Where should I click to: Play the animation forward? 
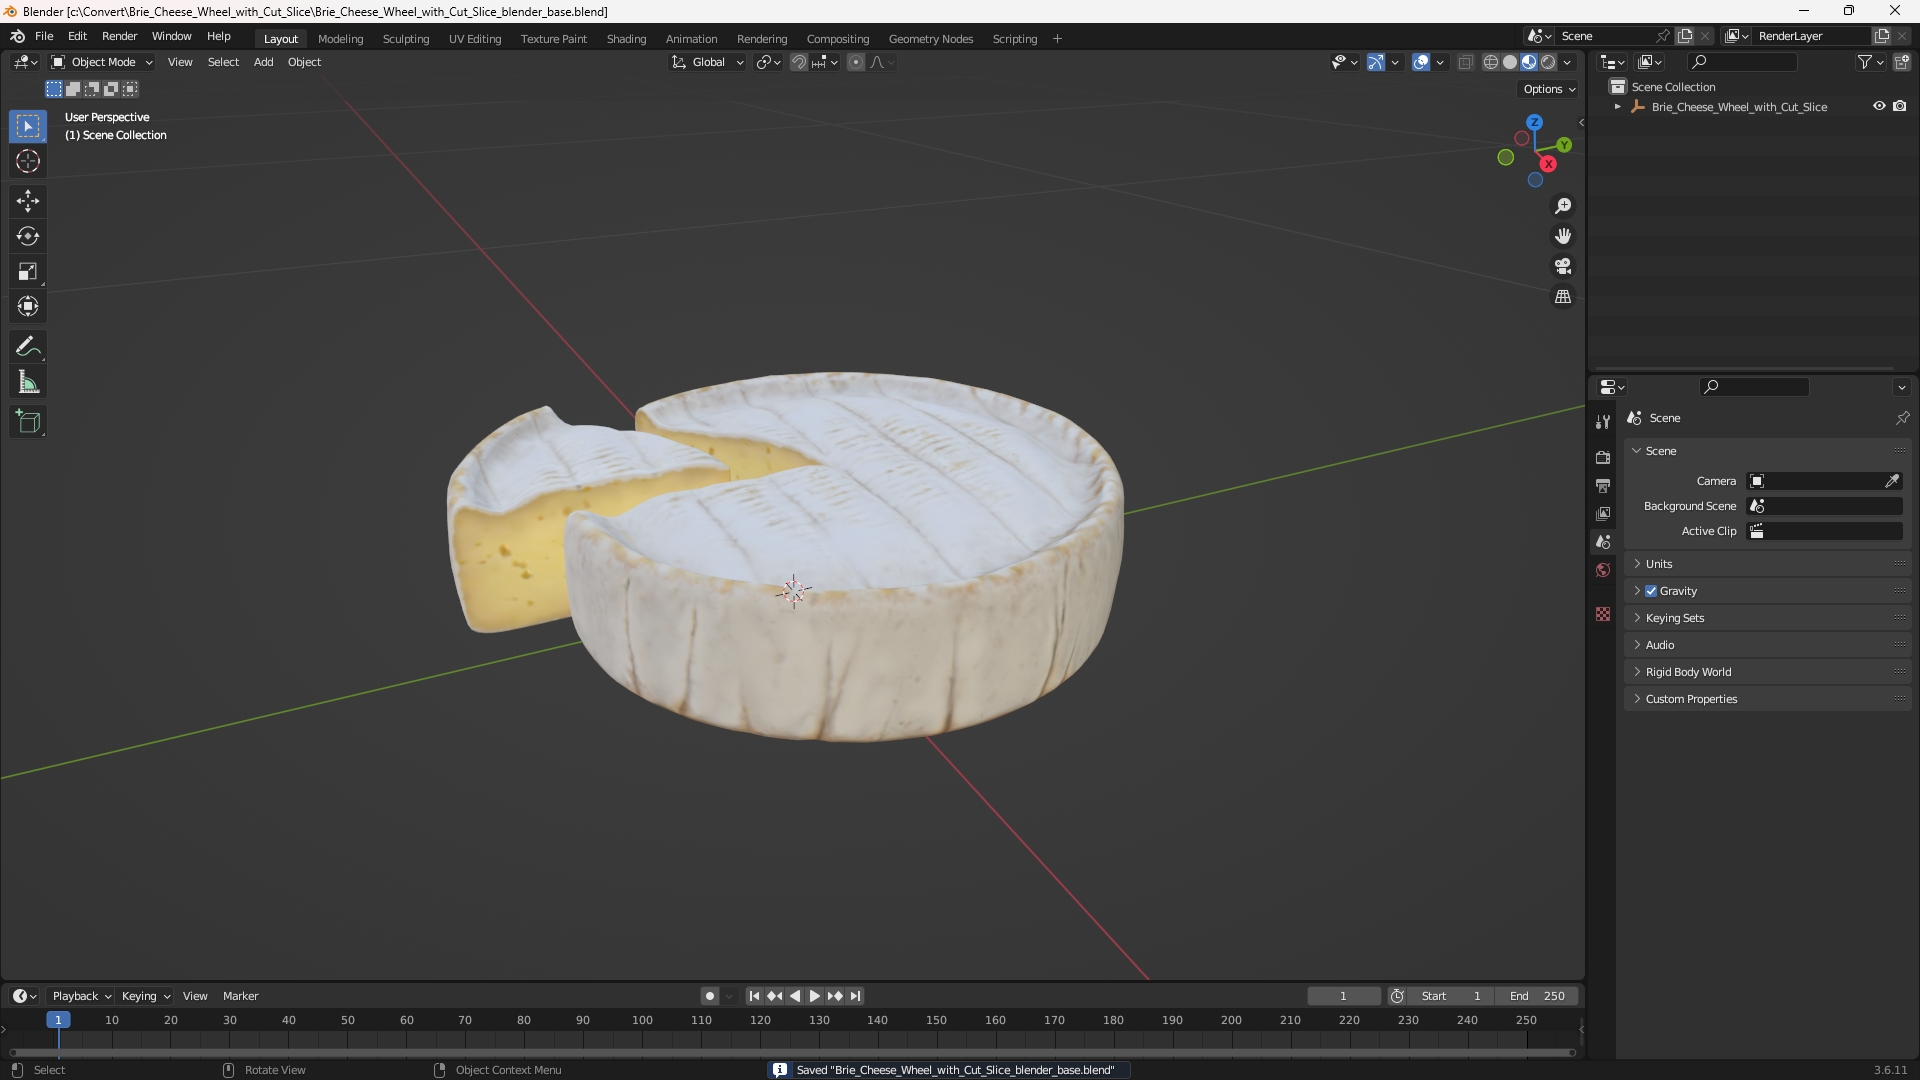pos(814,996)
